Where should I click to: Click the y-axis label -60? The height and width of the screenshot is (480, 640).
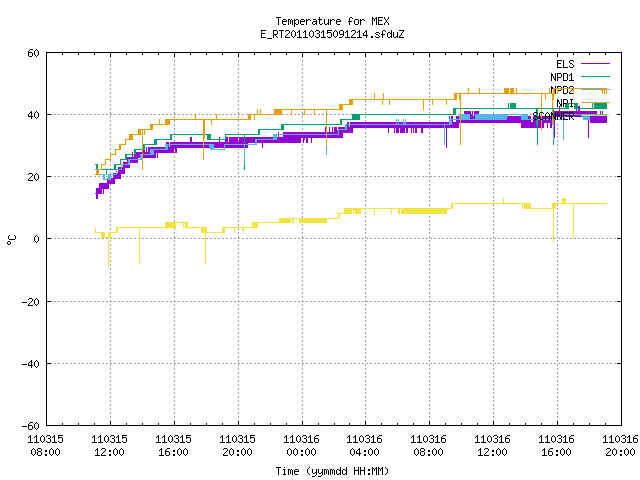31,426
